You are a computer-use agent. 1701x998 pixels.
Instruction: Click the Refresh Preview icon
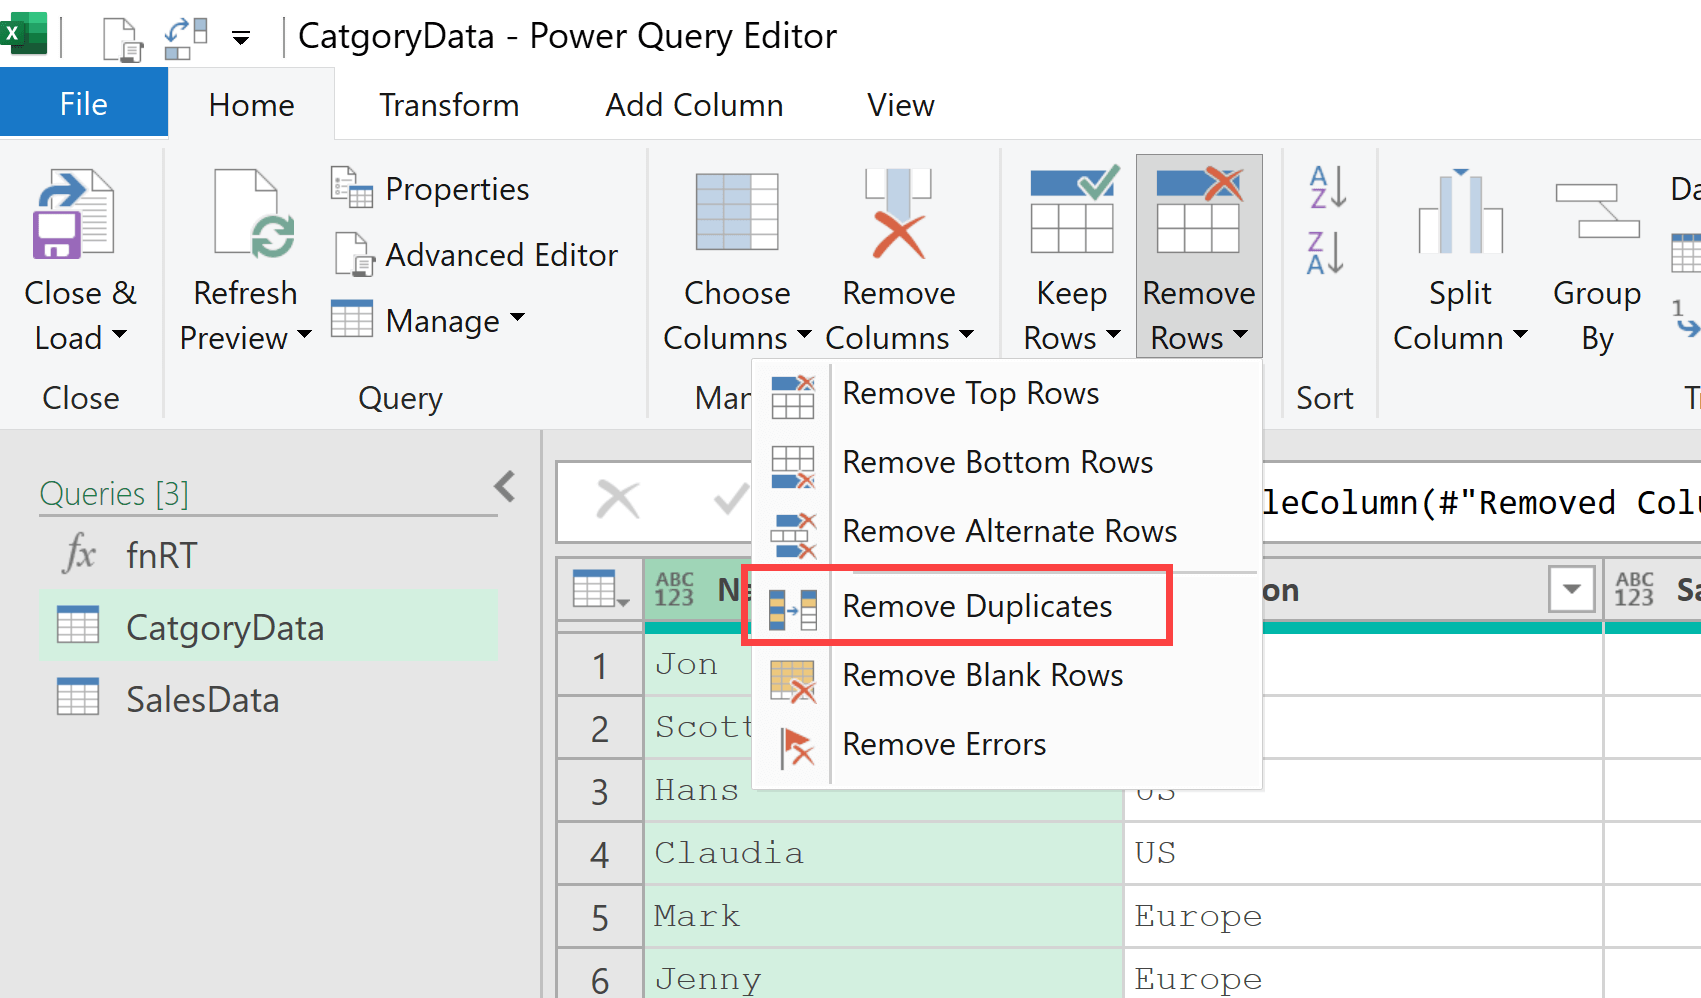click(x=253, y=213)
